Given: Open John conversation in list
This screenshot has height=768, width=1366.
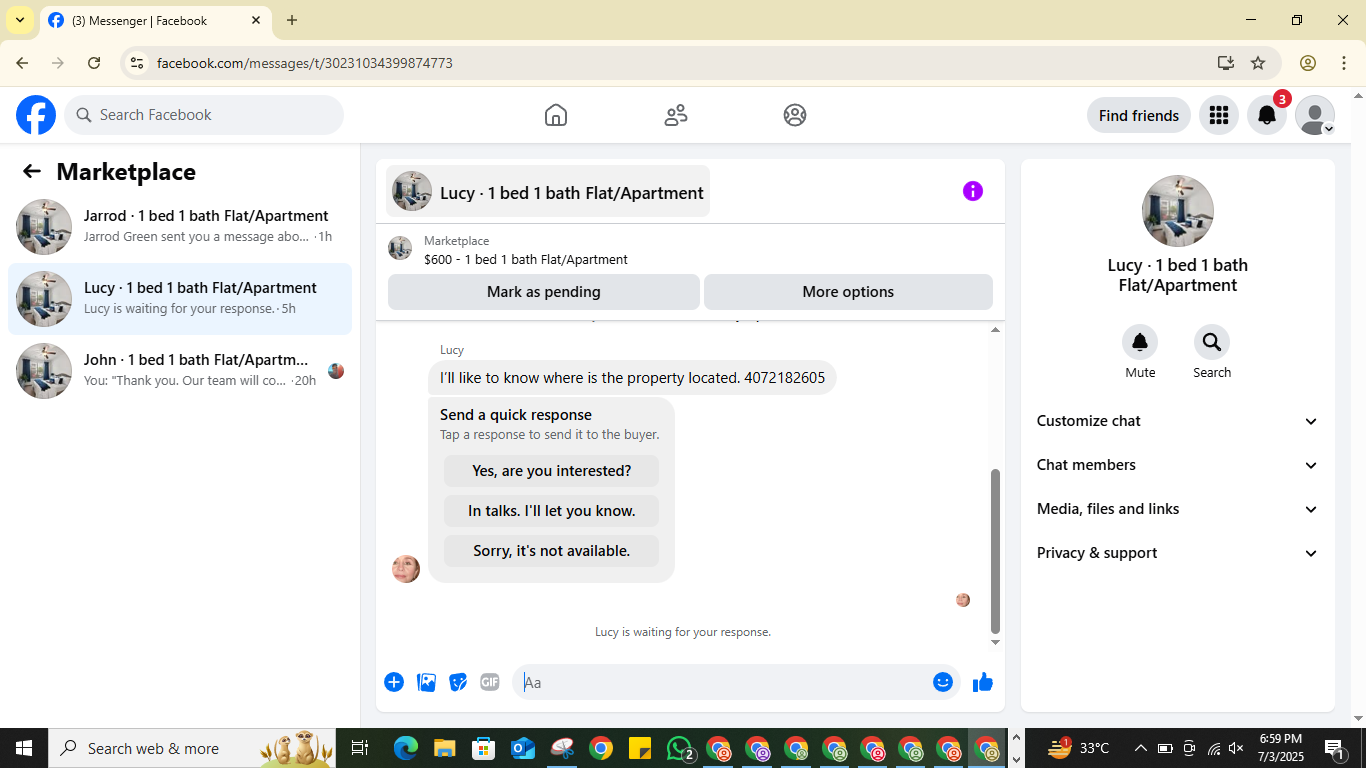Looking at the screenshot, I should point(180,371).
